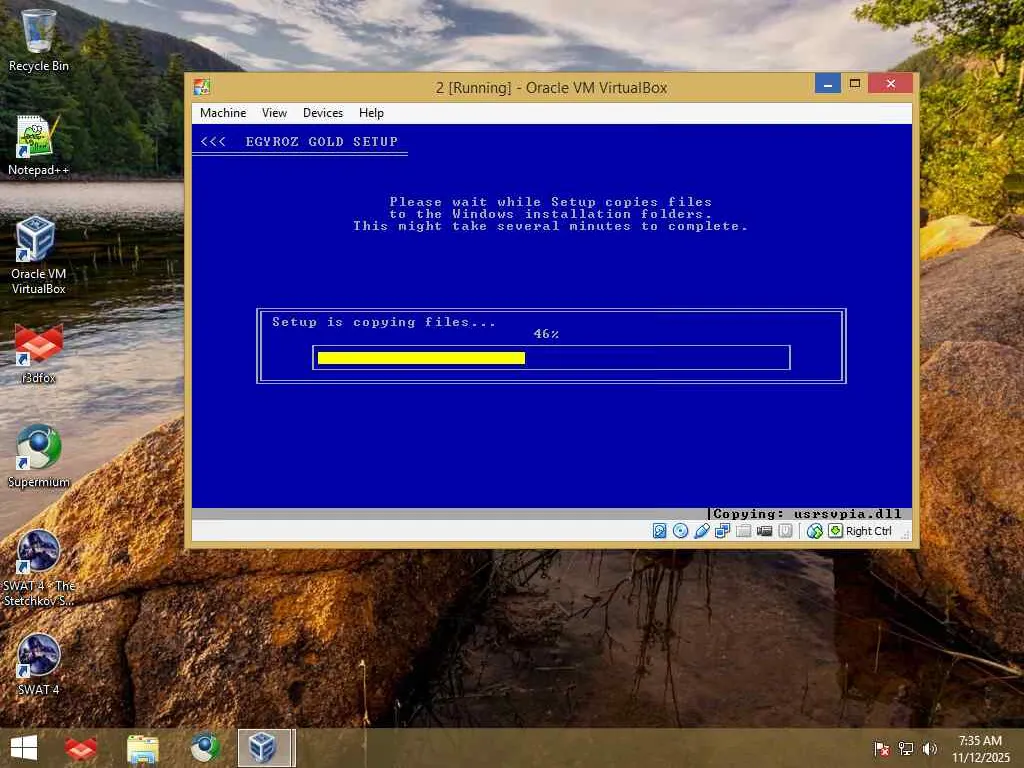
Task: Close the VirtualBox VM window
Action: coord(890,84)
